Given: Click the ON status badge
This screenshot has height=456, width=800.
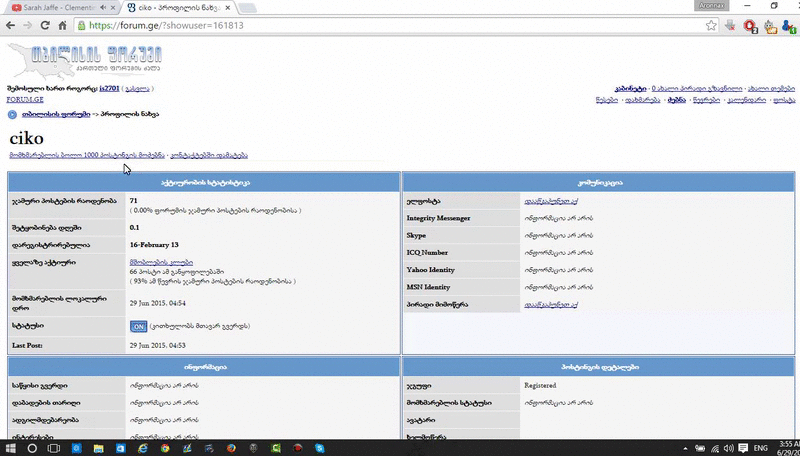Looking at the screenshot, I should click(138, 326).
